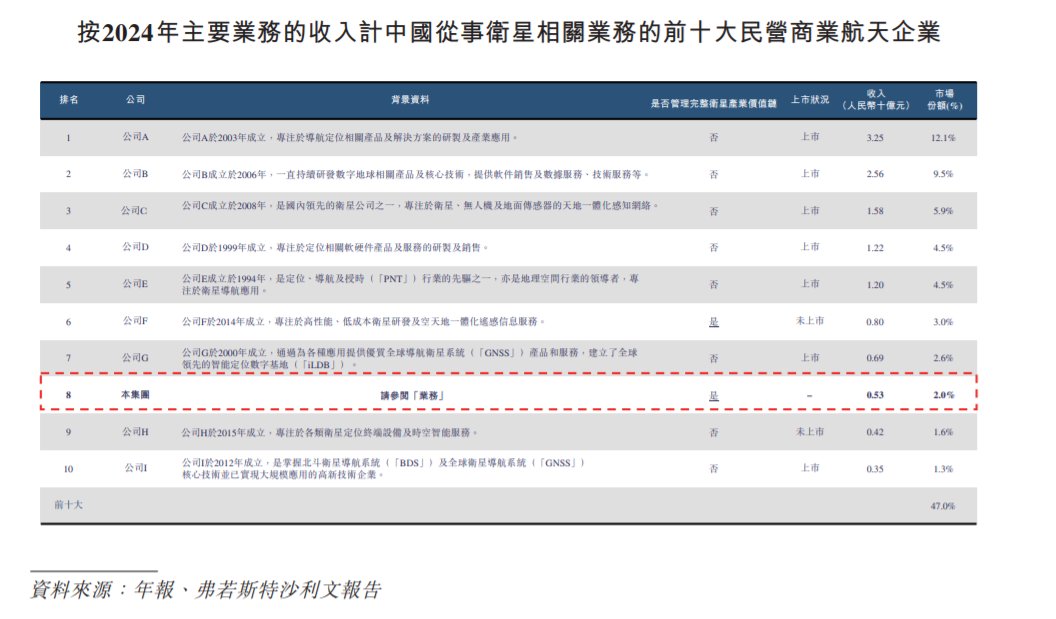Click the 3.25 revenue value for 公司A
Viewport: 1056px width, 619px height.
click(x=875, y=137)
